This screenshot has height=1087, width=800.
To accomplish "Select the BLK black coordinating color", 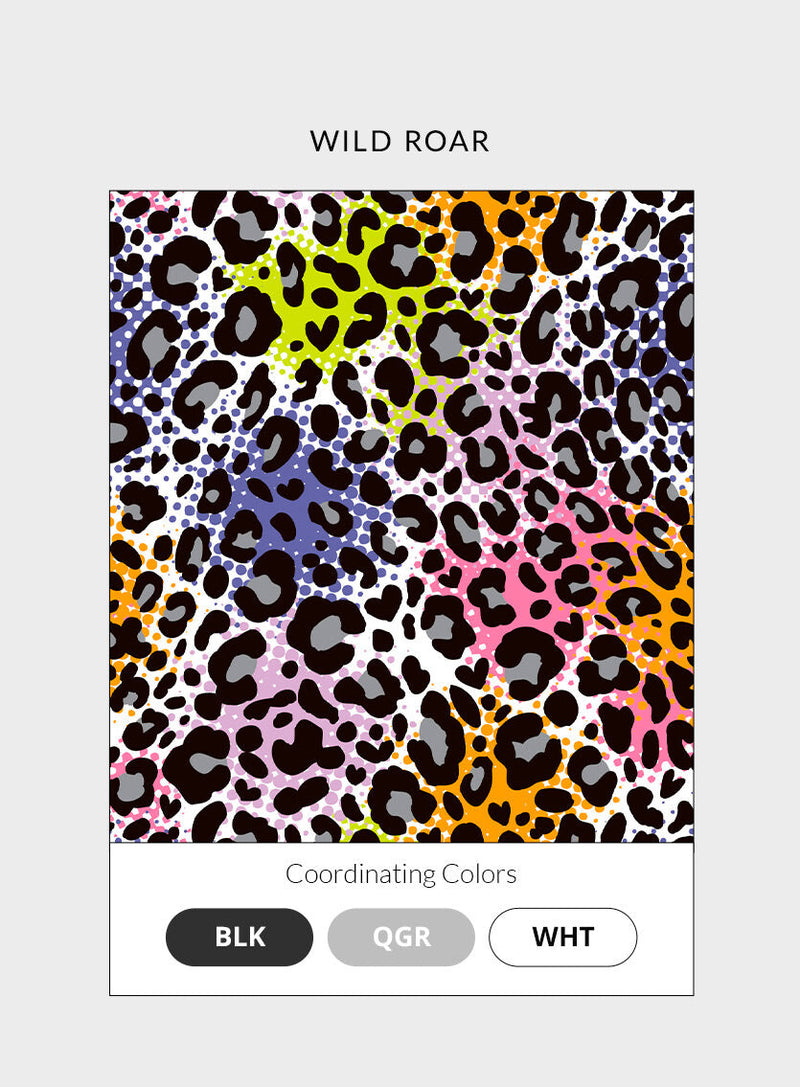I will [239, 937].
